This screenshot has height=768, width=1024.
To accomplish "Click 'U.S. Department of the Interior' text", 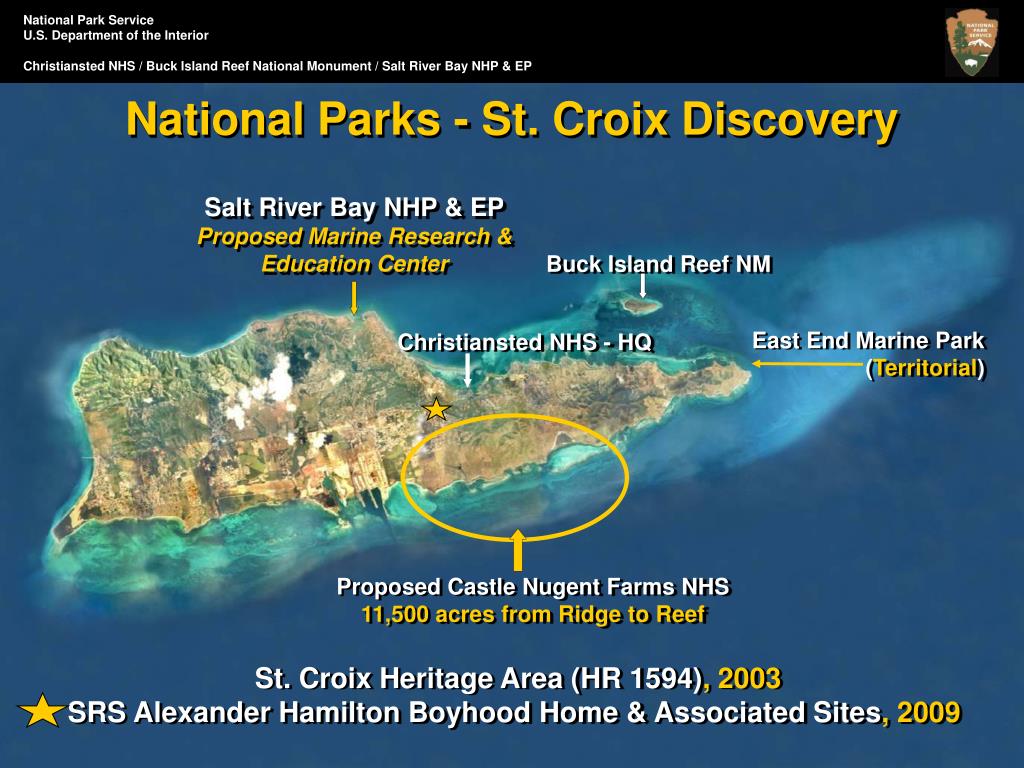I will point(116,35).
